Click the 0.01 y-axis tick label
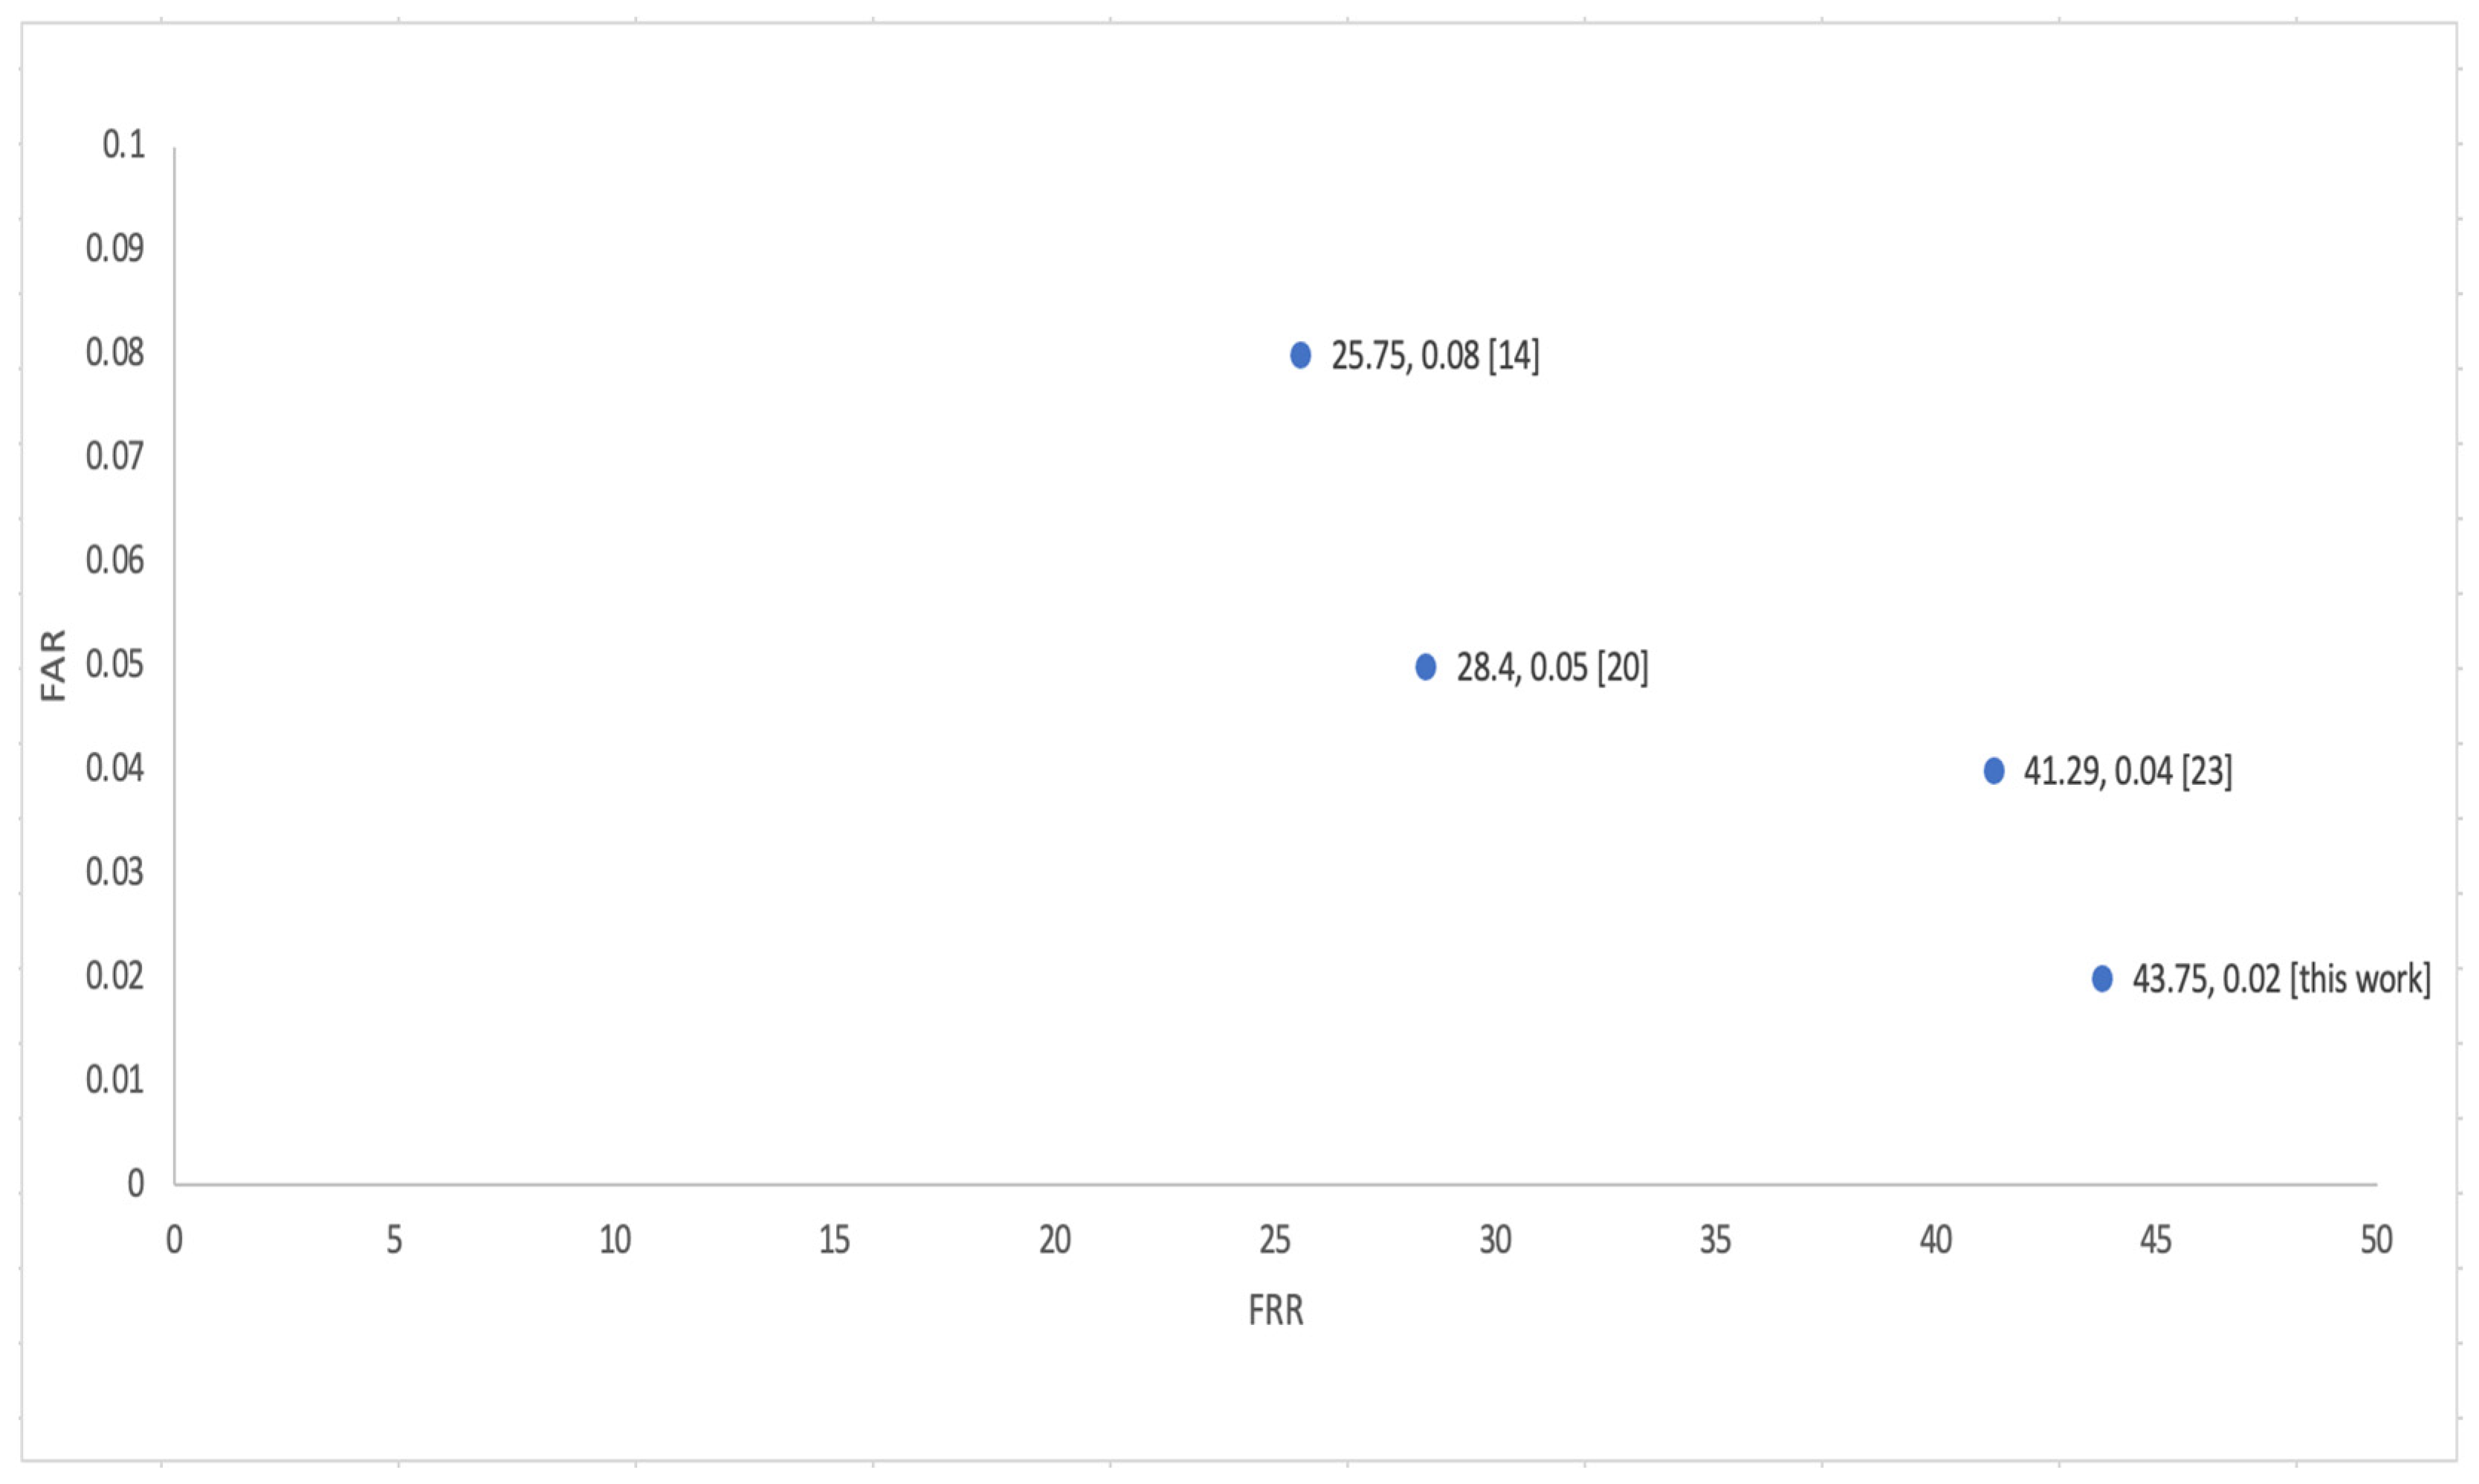The image size is (2479, 1484). (114, 1080)
